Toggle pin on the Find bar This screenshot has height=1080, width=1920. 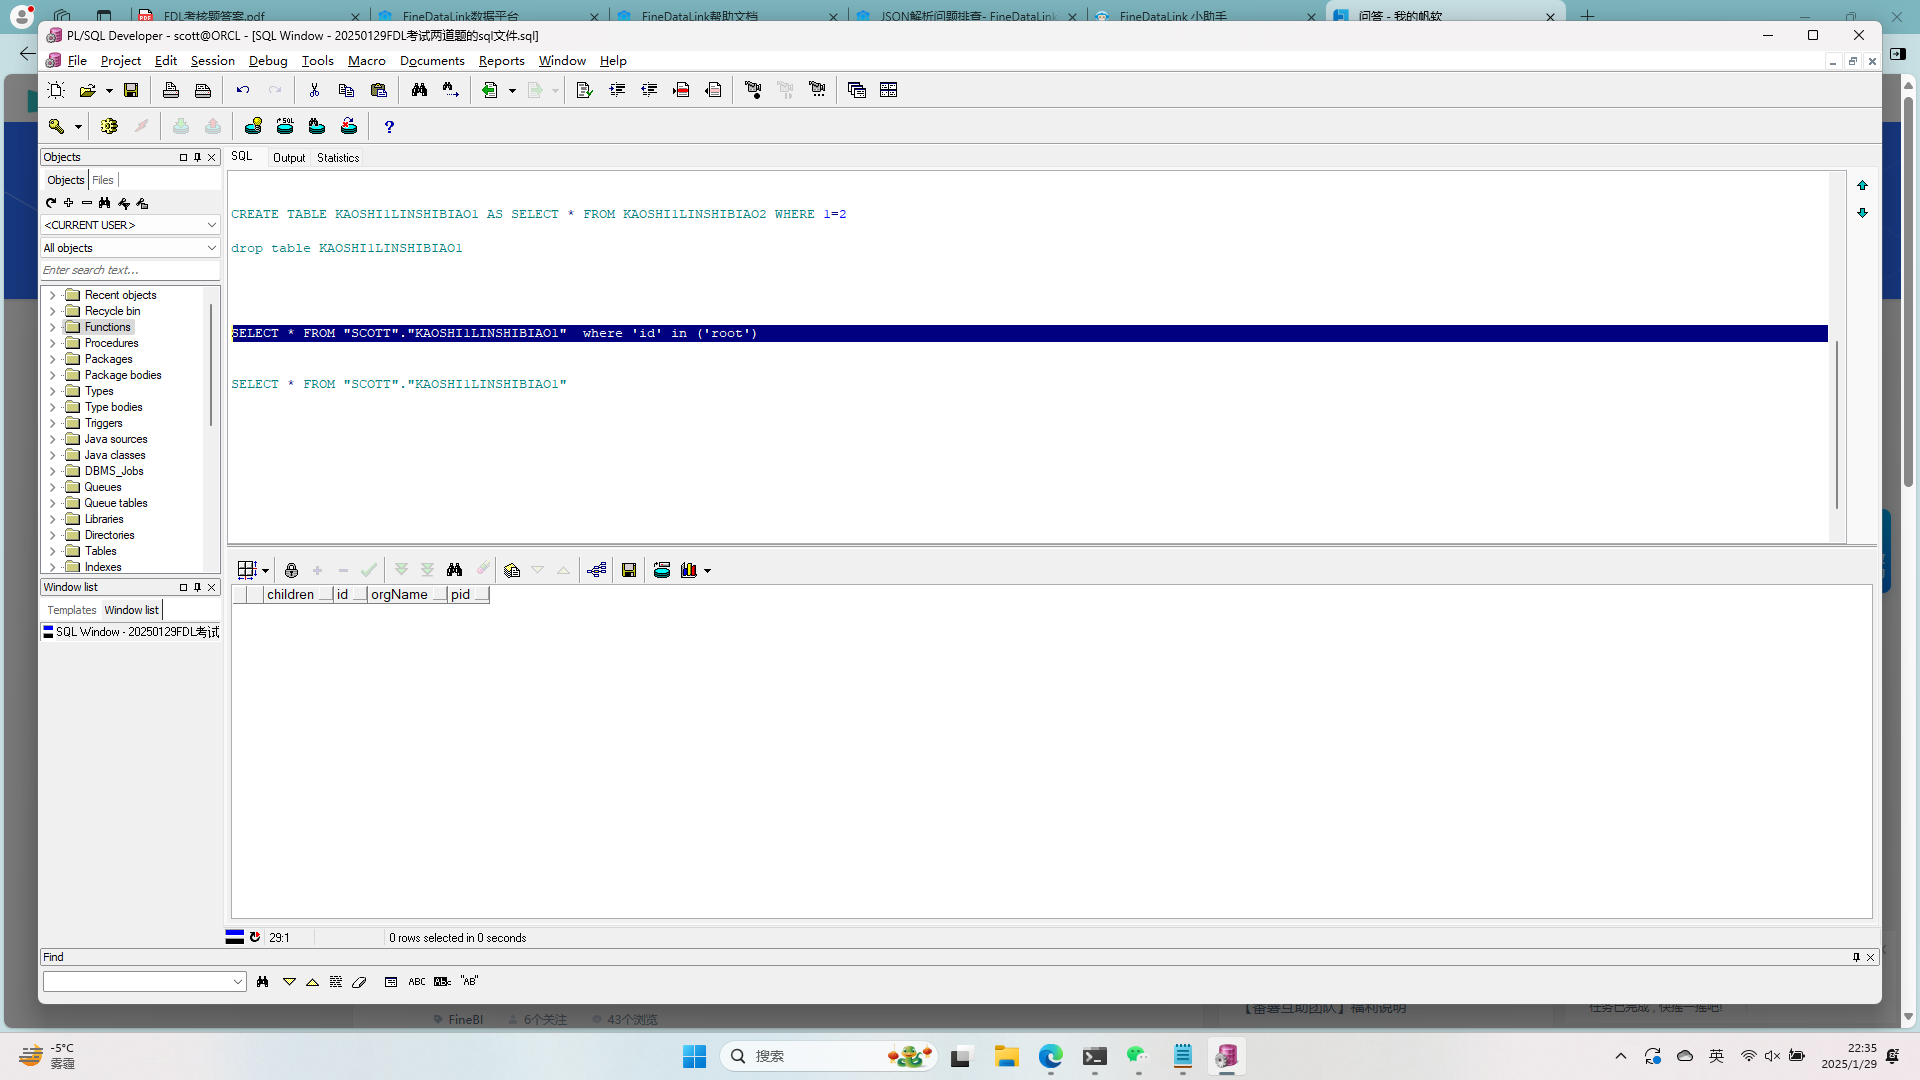[x=1856, y=957]
